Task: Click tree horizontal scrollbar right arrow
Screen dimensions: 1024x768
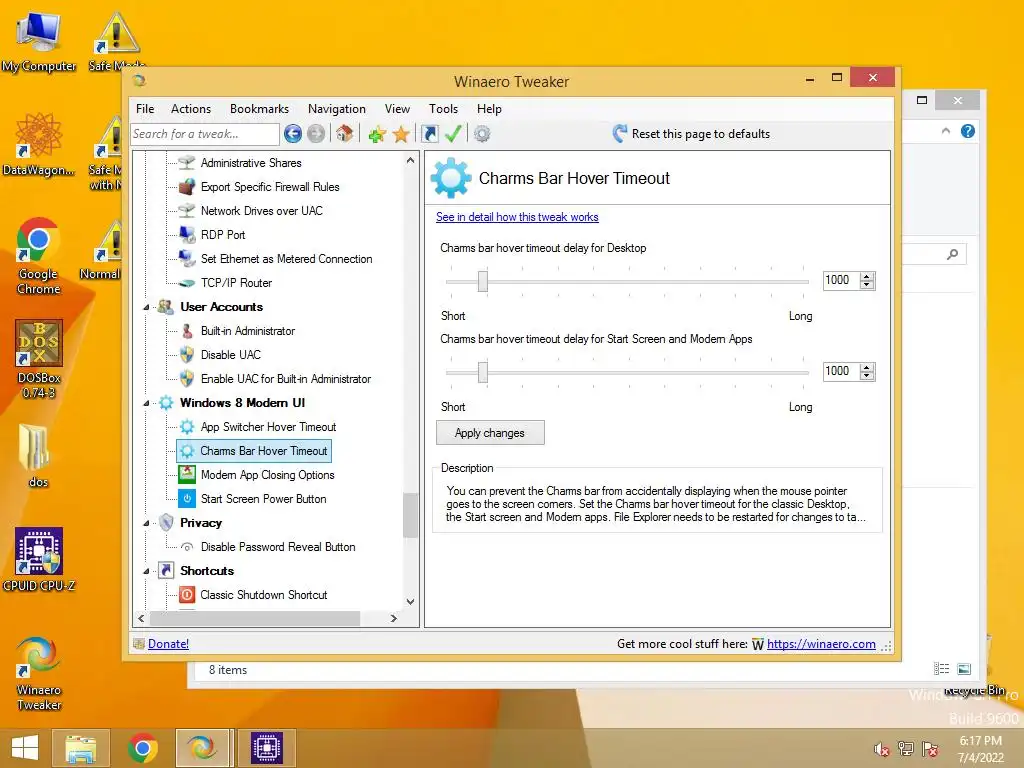Action: click(x=394, y=618)
